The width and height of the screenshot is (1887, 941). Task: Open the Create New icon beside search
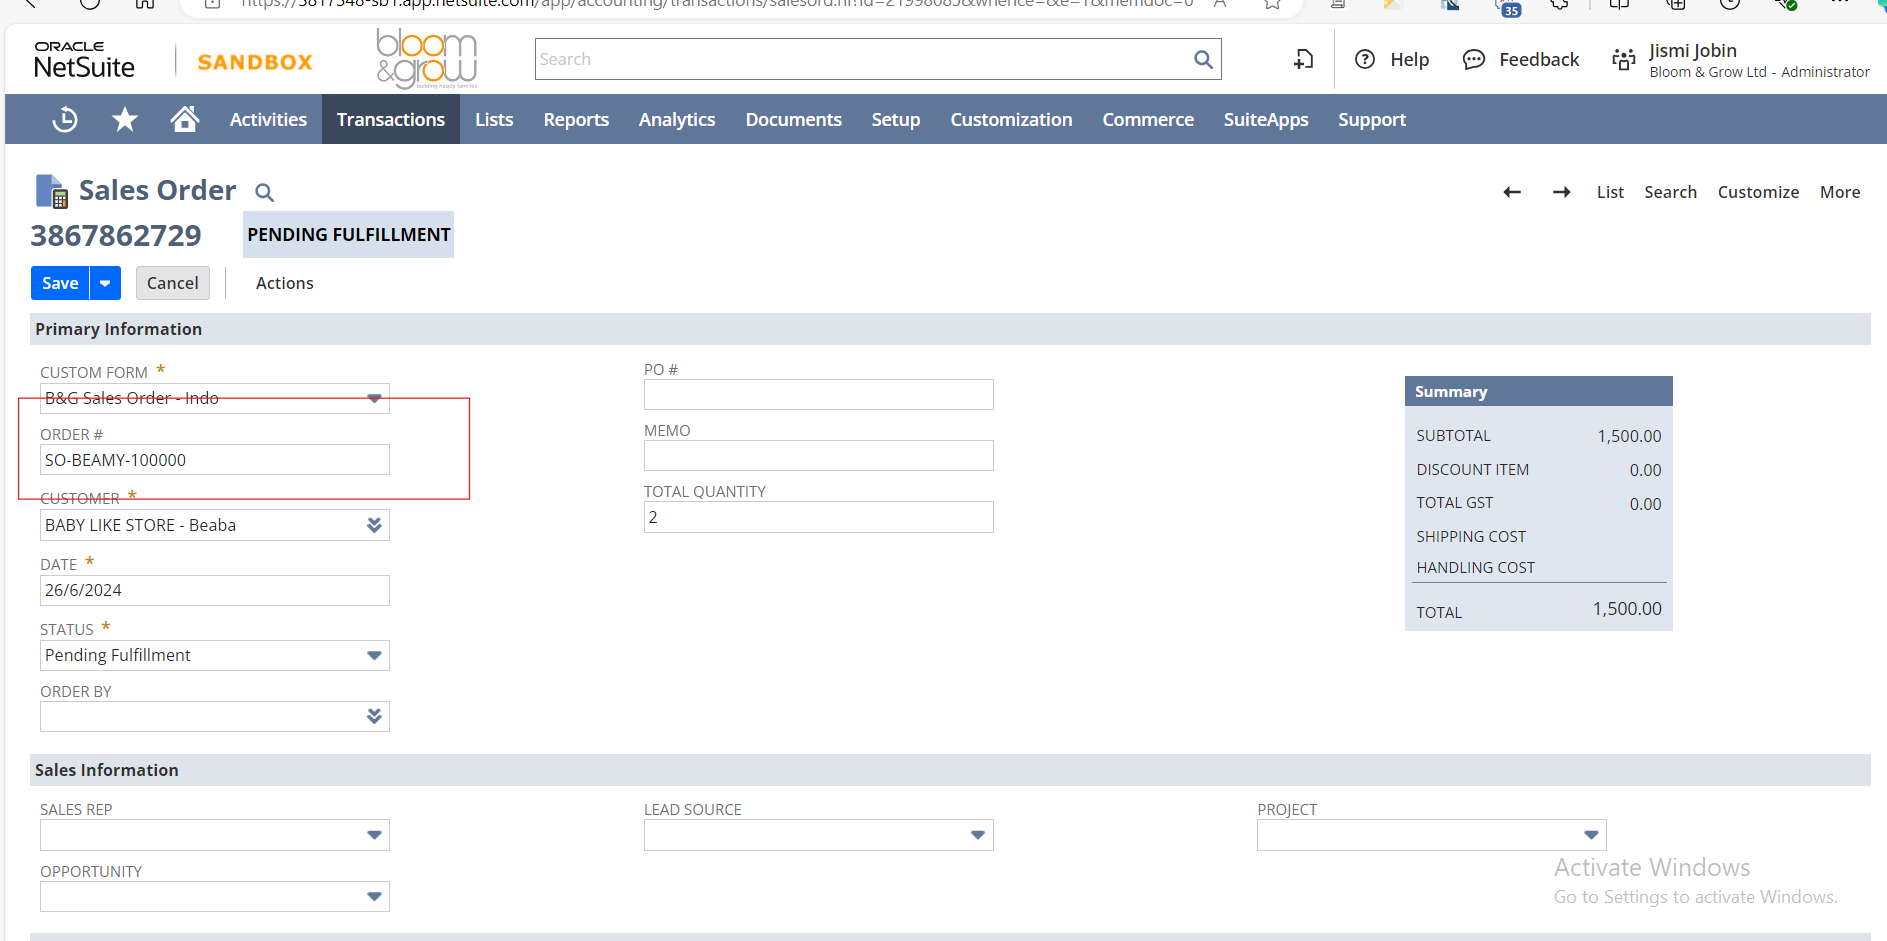pyautogui.click(x=1303, y=59)
